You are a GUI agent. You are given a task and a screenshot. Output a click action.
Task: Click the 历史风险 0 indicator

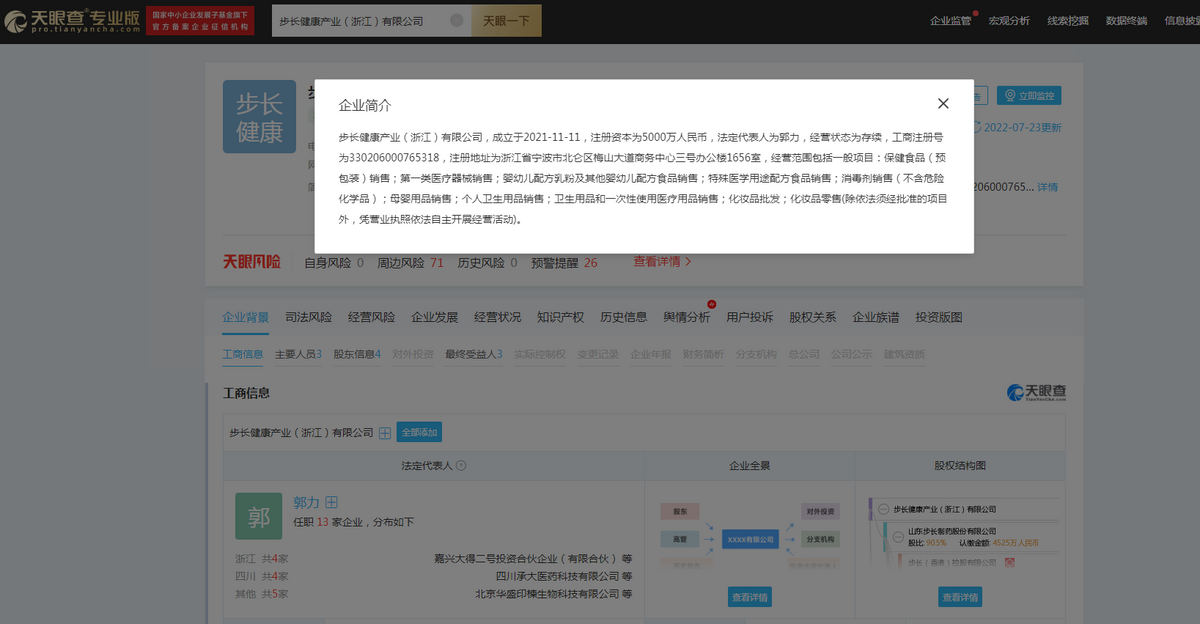pos(487,263)
